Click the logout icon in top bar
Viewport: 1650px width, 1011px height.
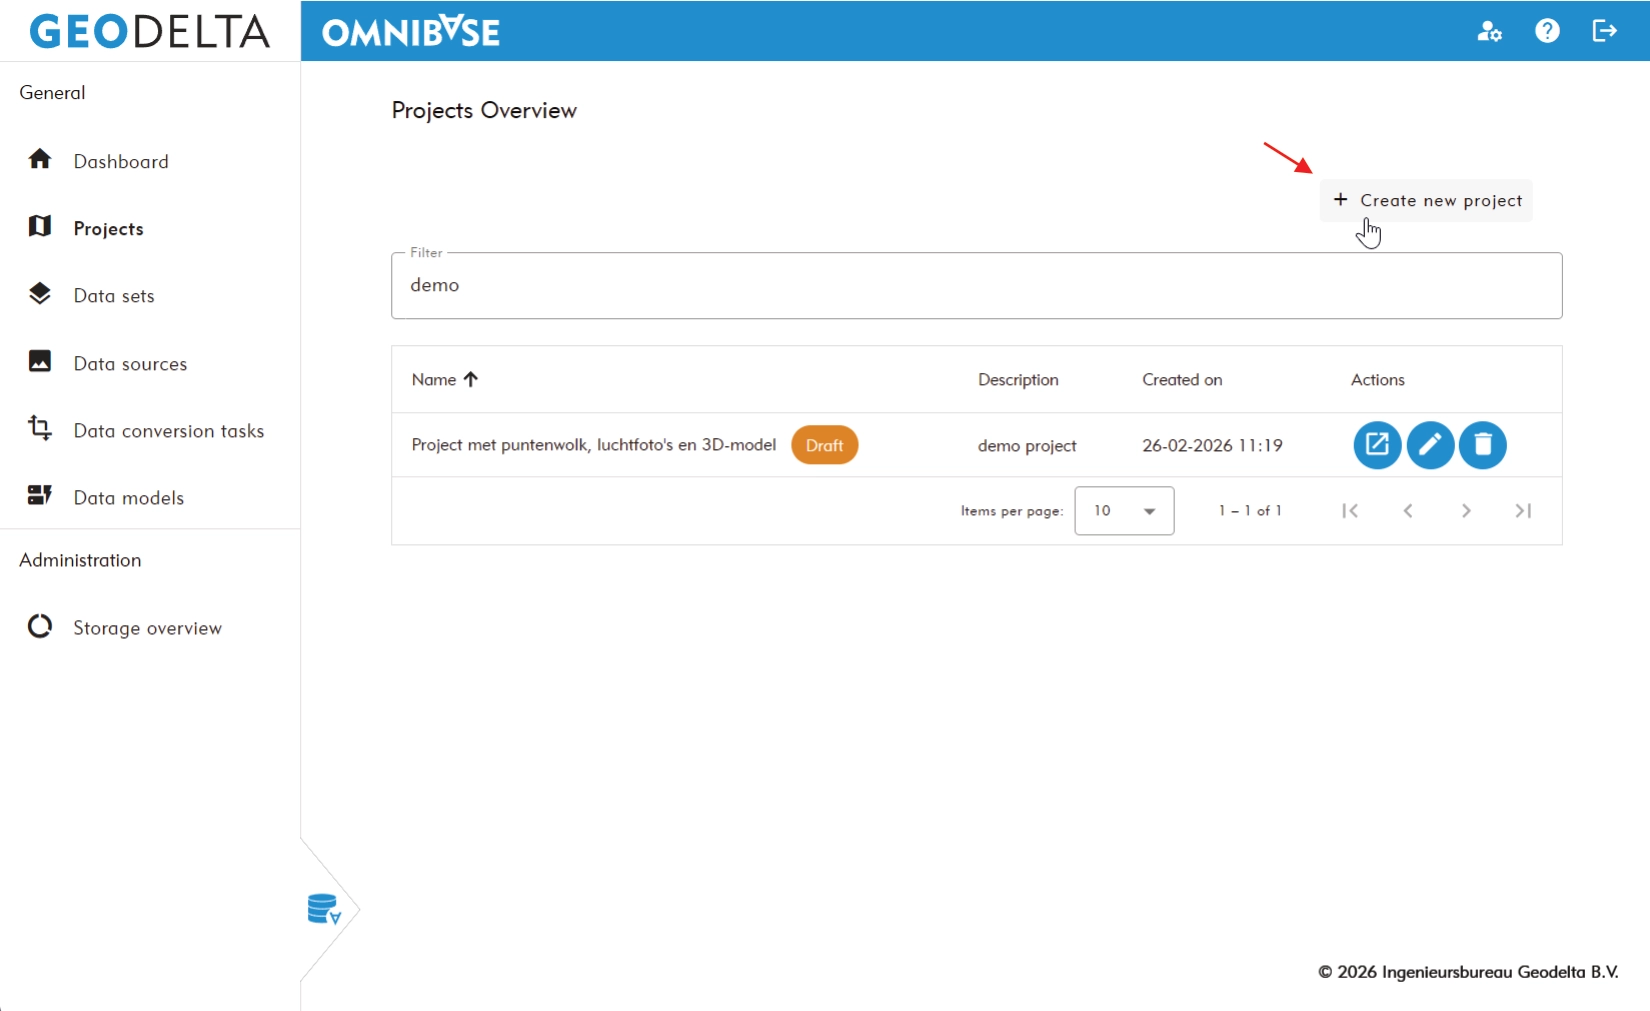(x=1604, y=31)
